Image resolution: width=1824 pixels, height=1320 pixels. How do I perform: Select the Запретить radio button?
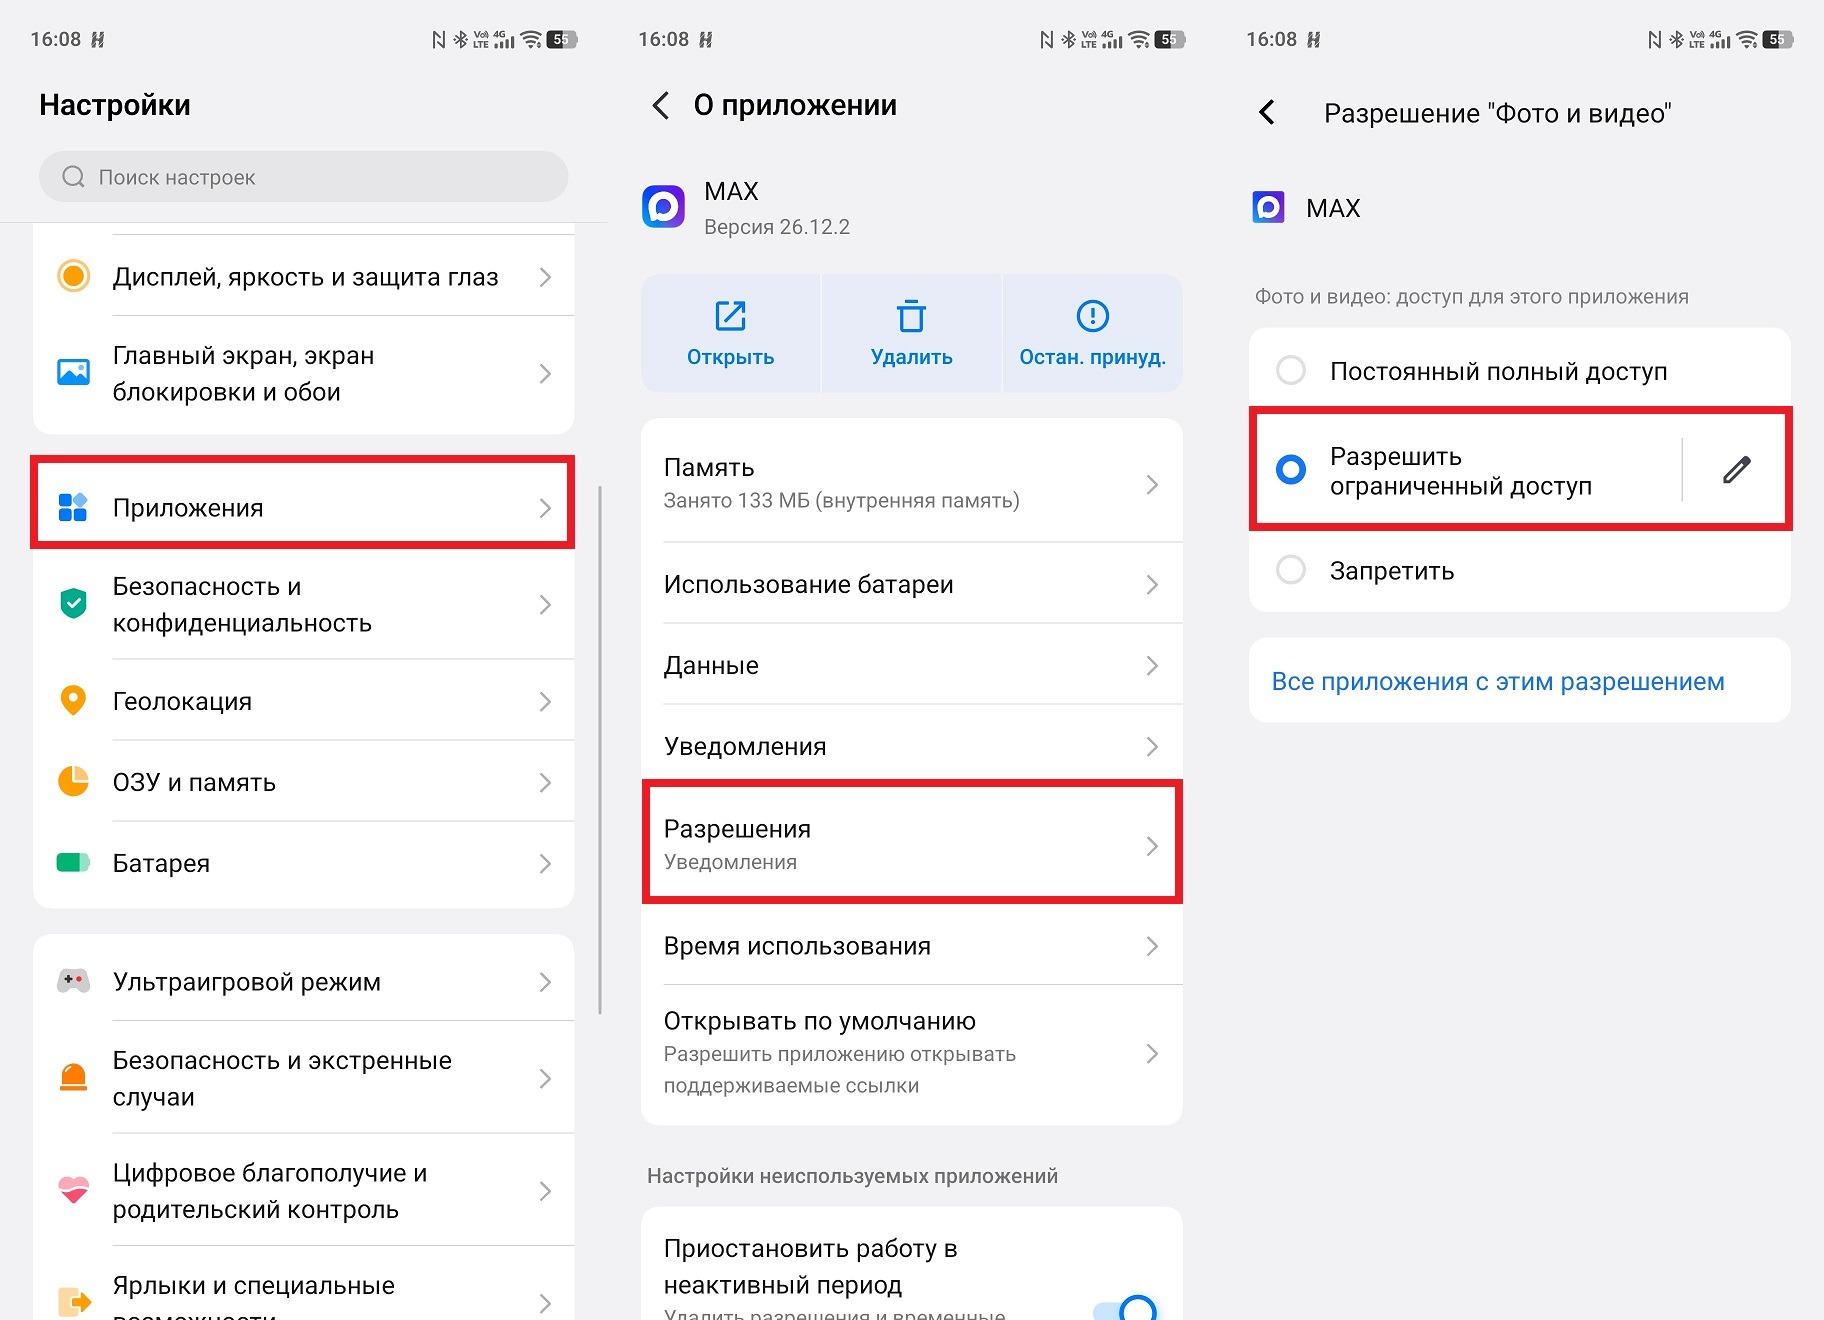click(1291, 570)
